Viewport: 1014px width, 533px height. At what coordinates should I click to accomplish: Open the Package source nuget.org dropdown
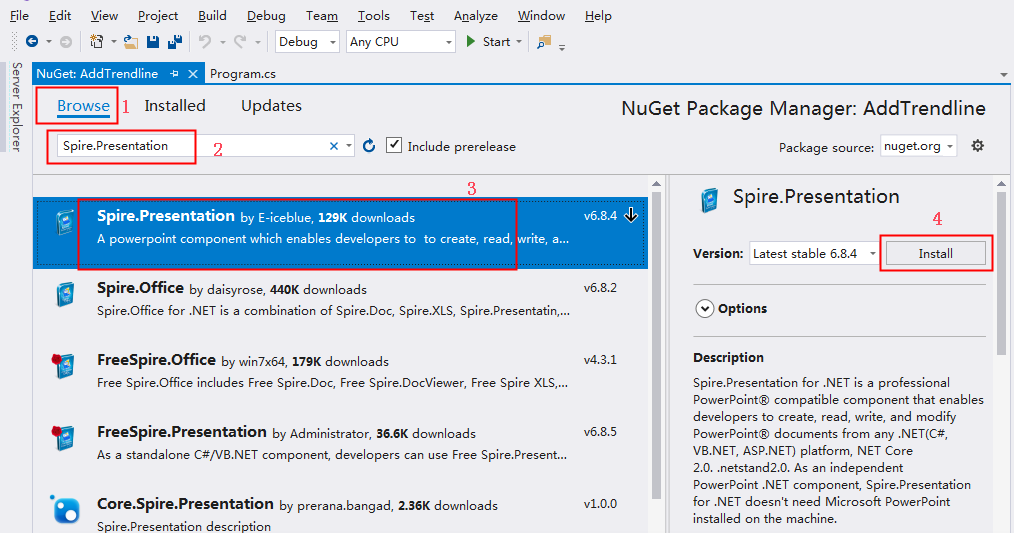click(918, 146)
